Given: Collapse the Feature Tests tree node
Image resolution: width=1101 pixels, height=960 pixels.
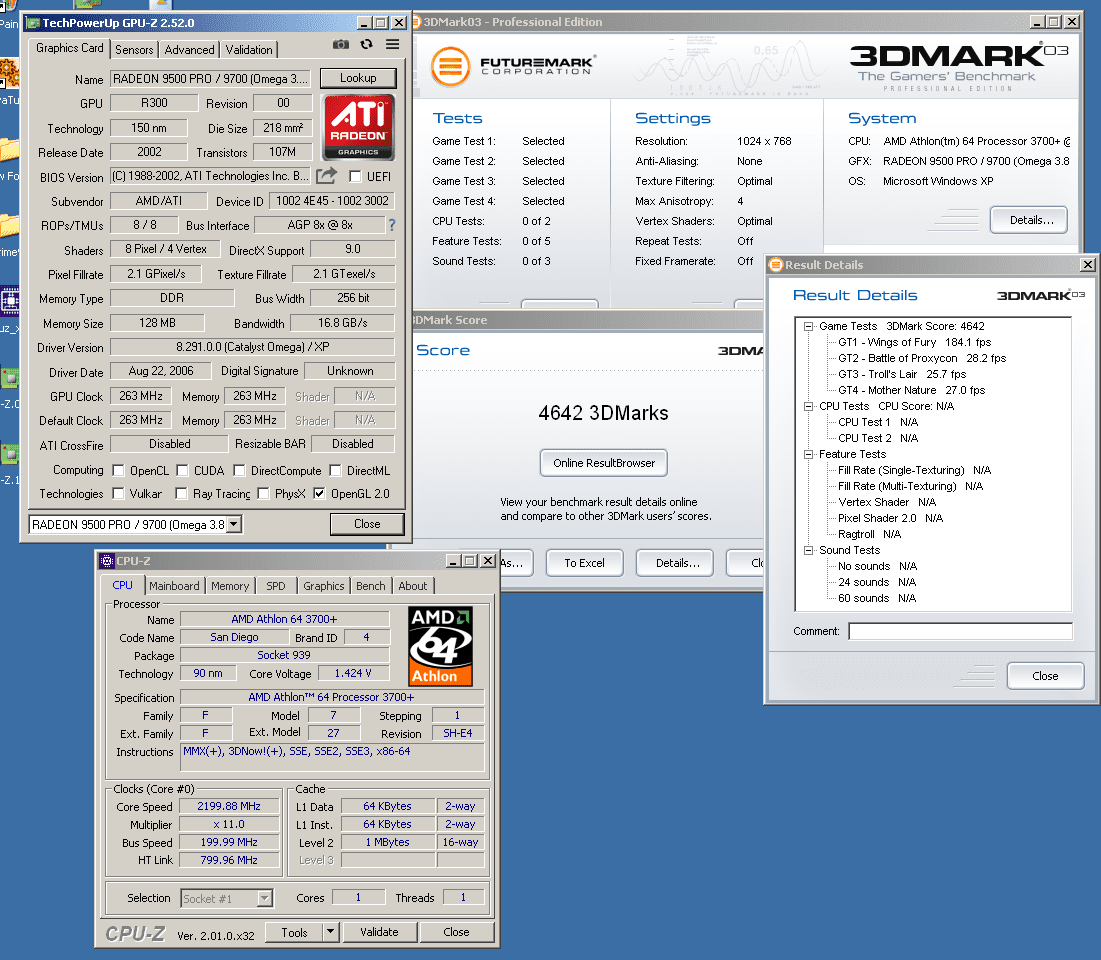Looking at the screenshot, I should click(808, 454).
